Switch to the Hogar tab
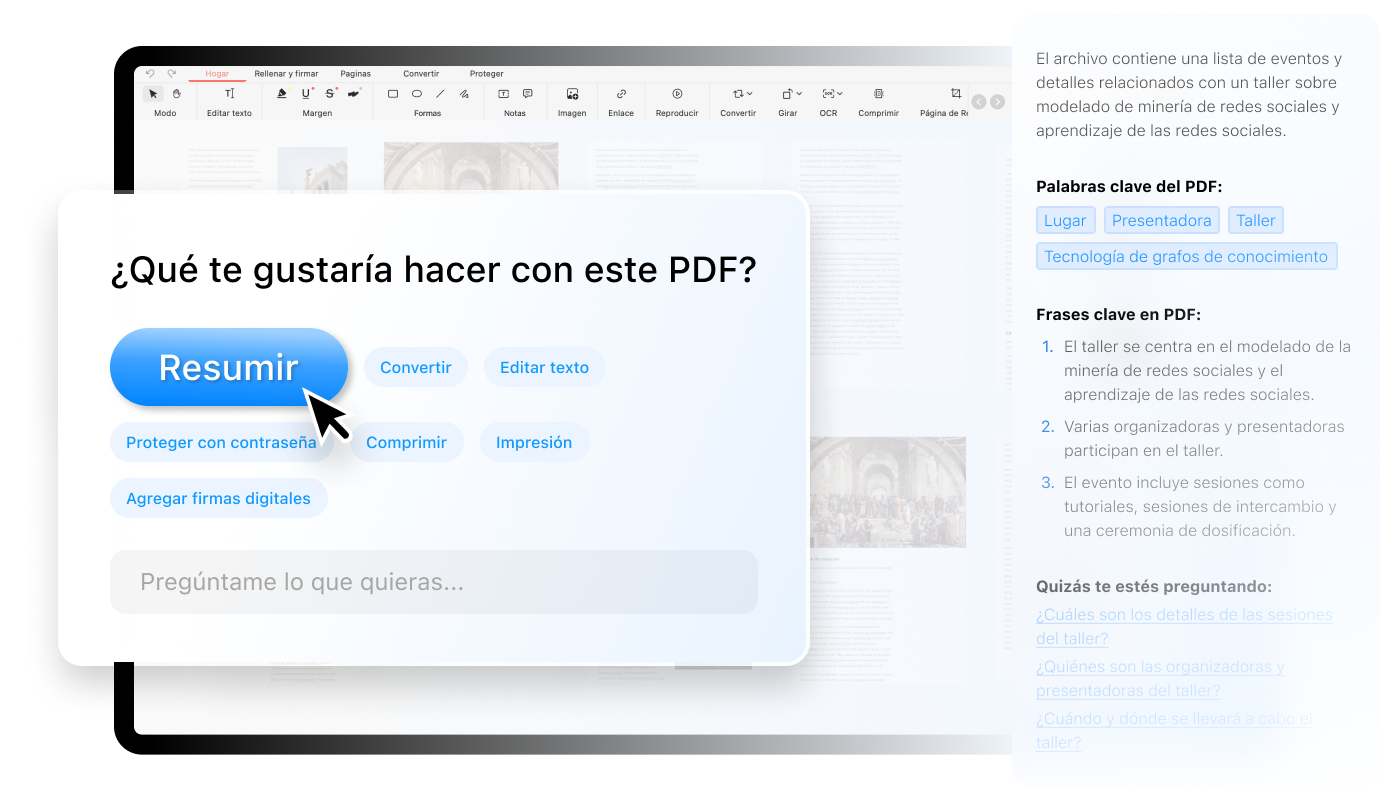 (217, 74)
